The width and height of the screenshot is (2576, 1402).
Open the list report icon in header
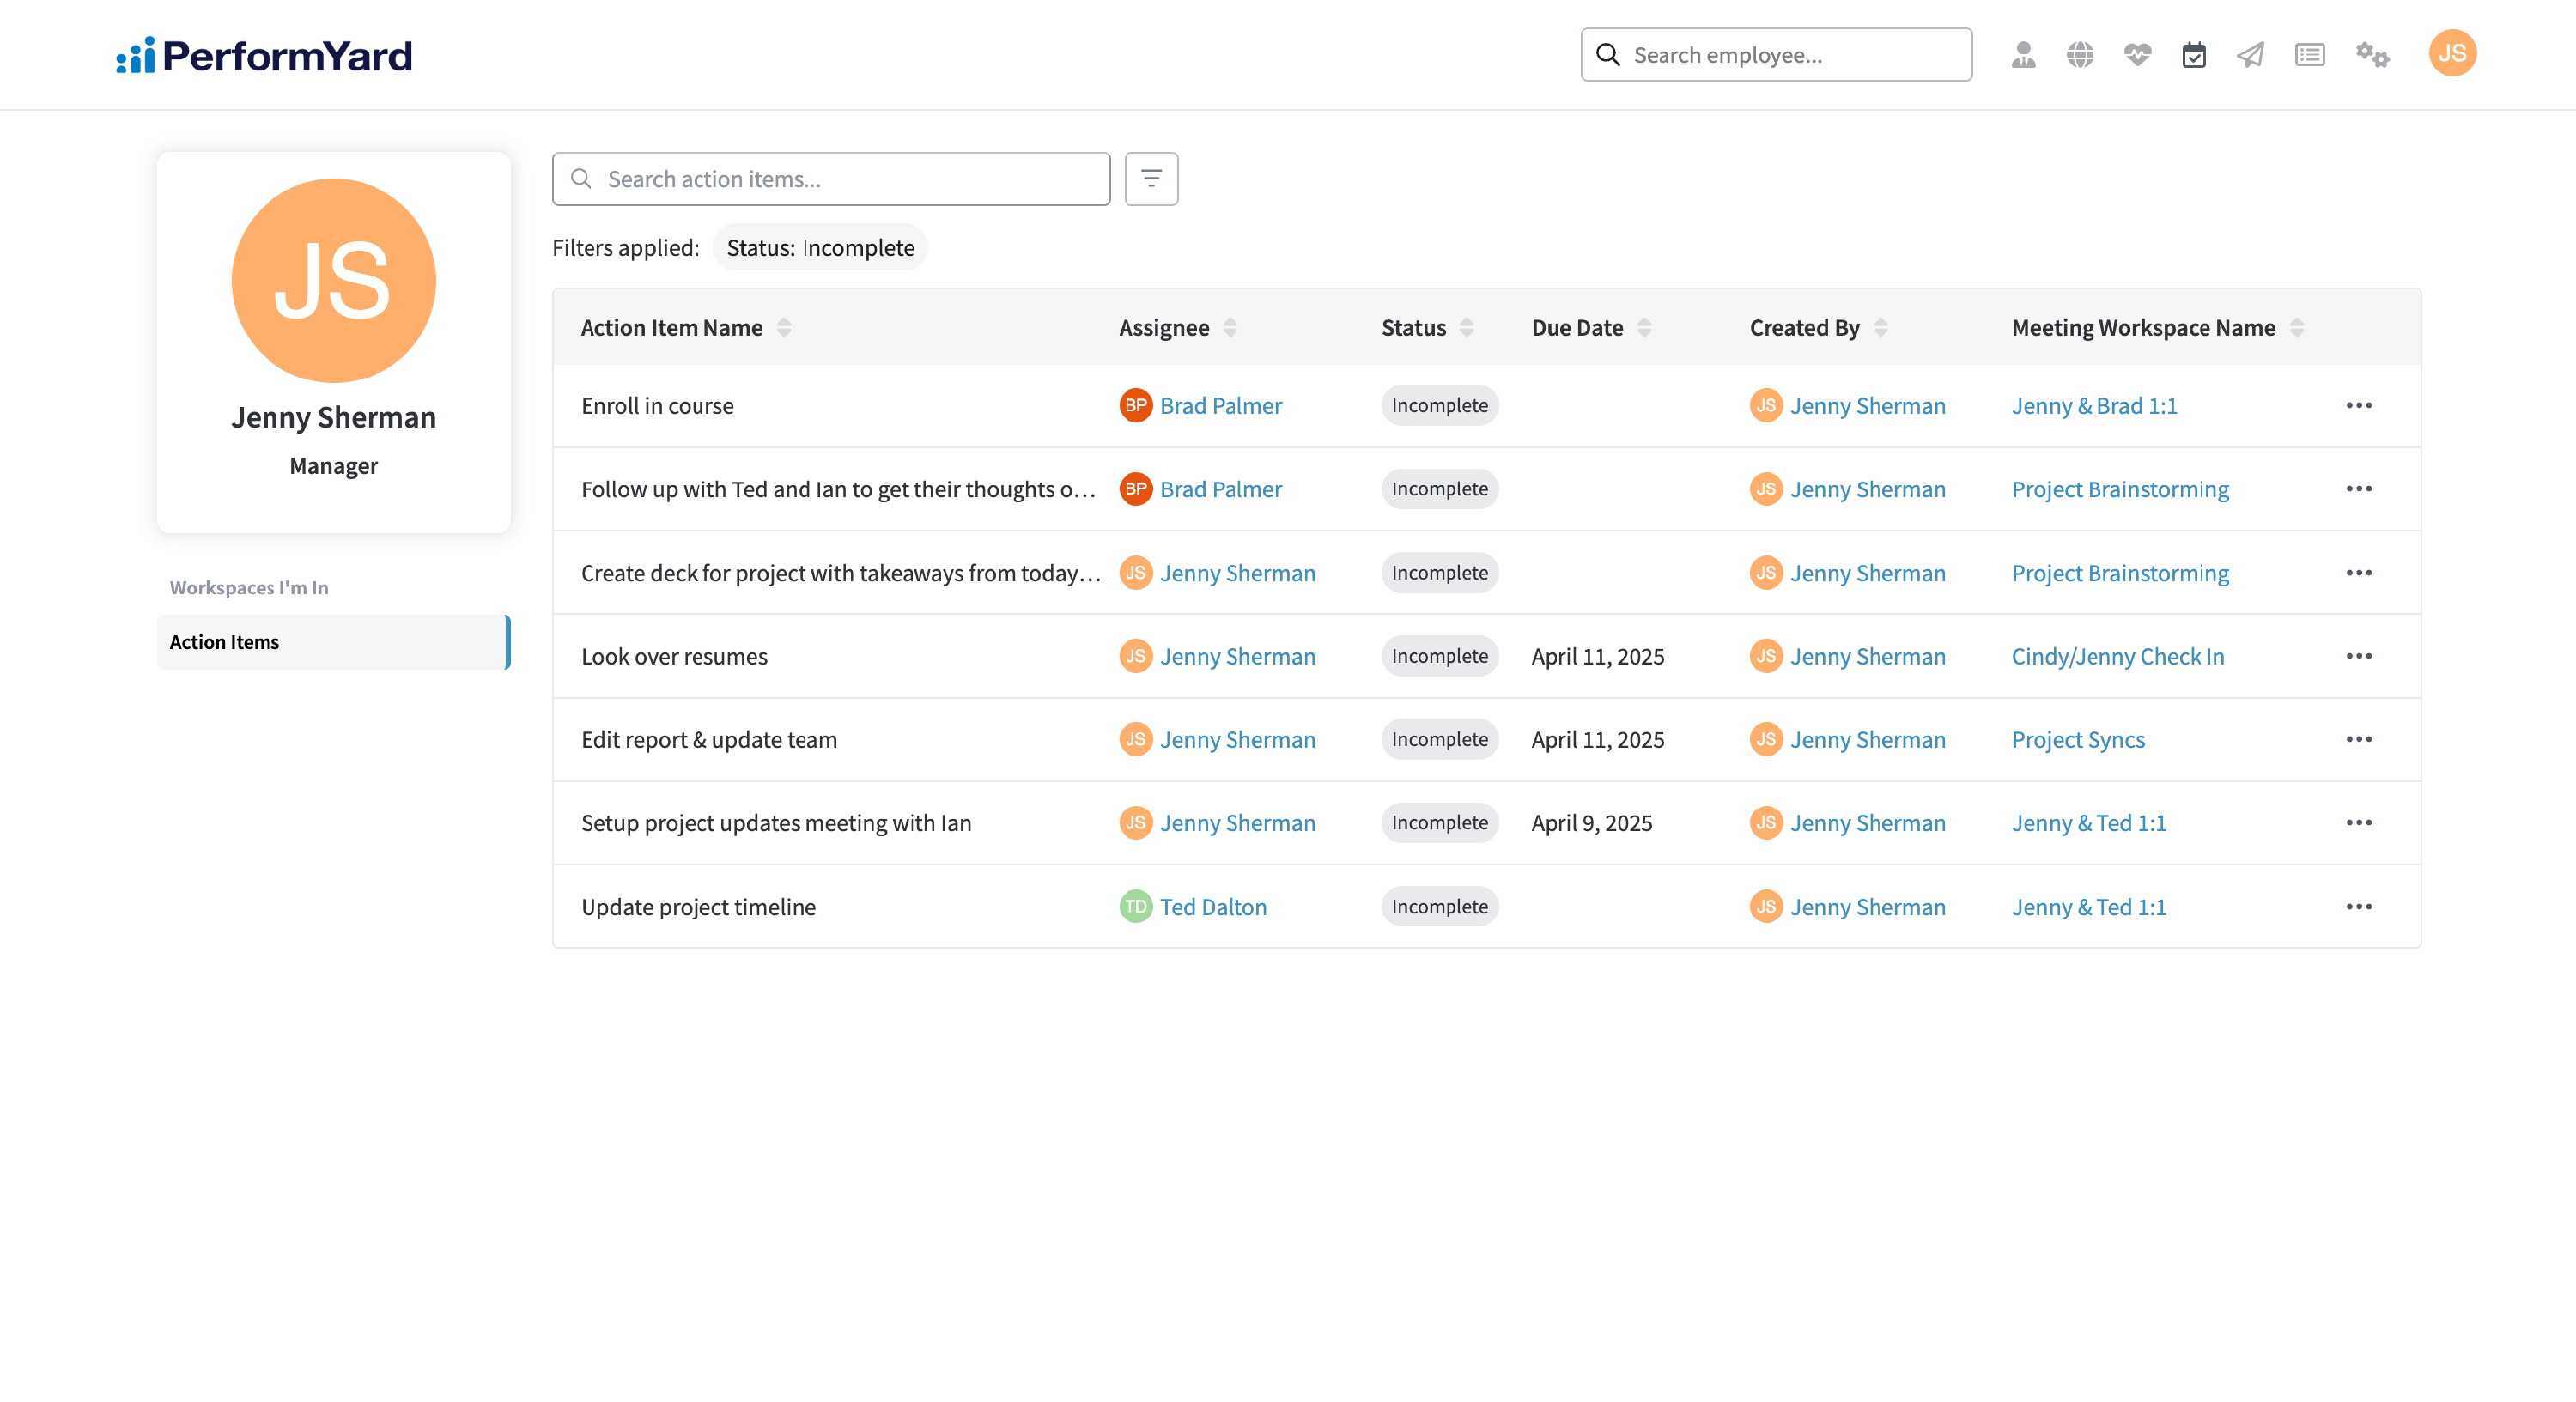2309,54
